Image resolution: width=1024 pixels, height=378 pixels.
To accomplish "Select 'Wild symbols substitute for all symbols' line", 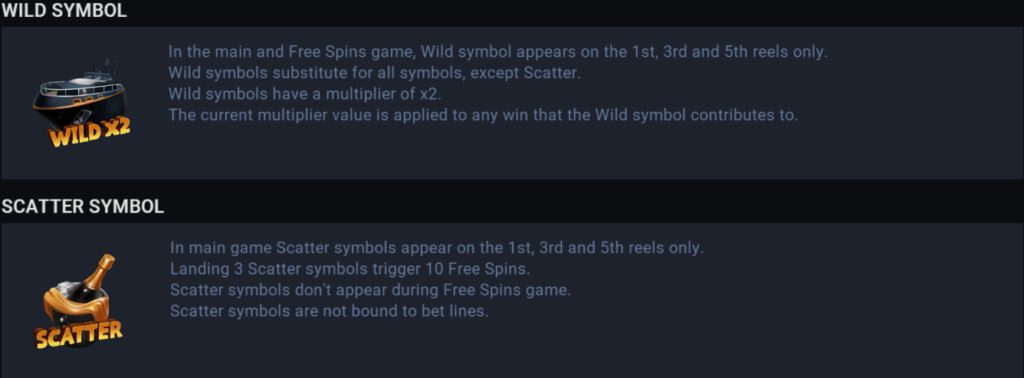I will coord(374,73).
